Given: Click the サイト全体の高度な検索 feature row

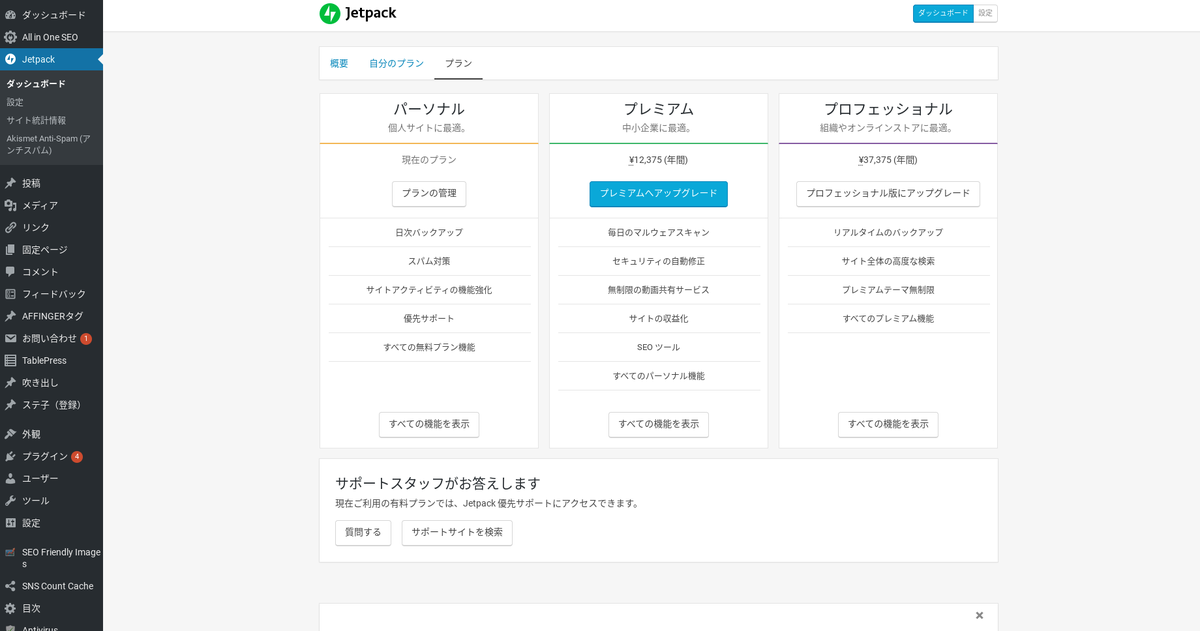Looking at the screenshot, I should [888, 261].
